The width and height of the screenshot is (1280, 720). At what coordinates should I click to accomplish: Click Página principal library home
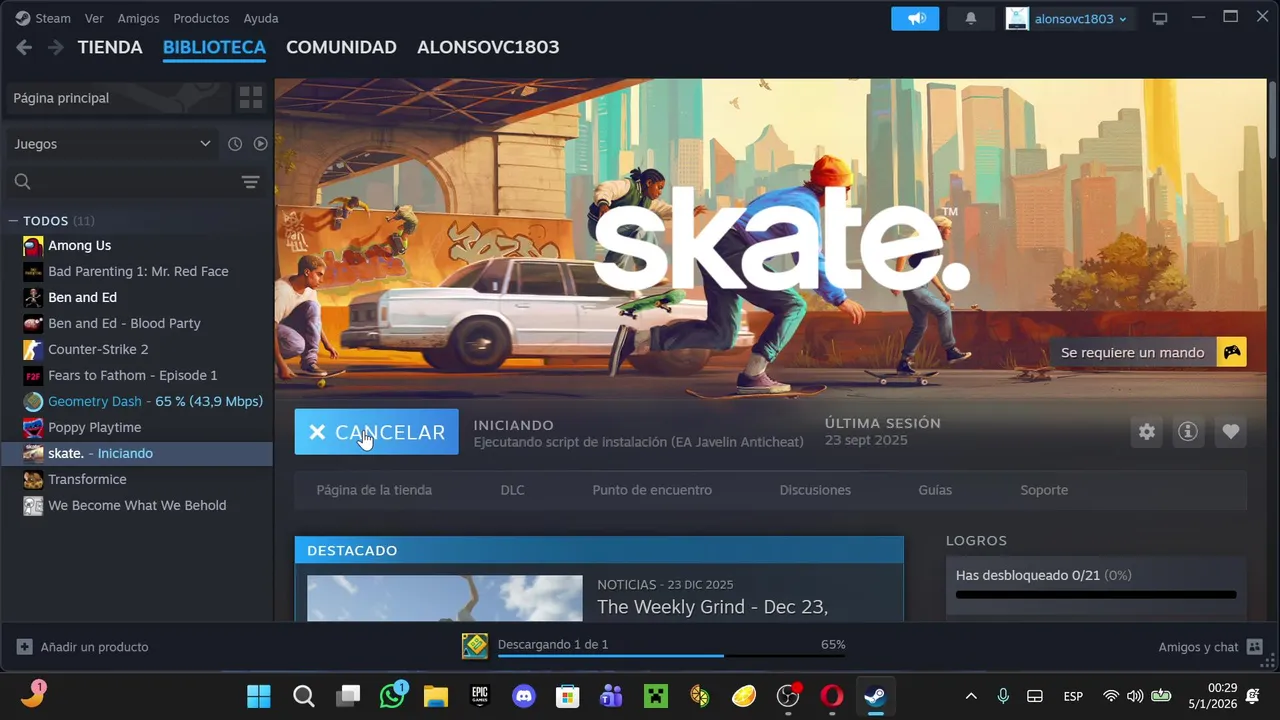point(117,98)
